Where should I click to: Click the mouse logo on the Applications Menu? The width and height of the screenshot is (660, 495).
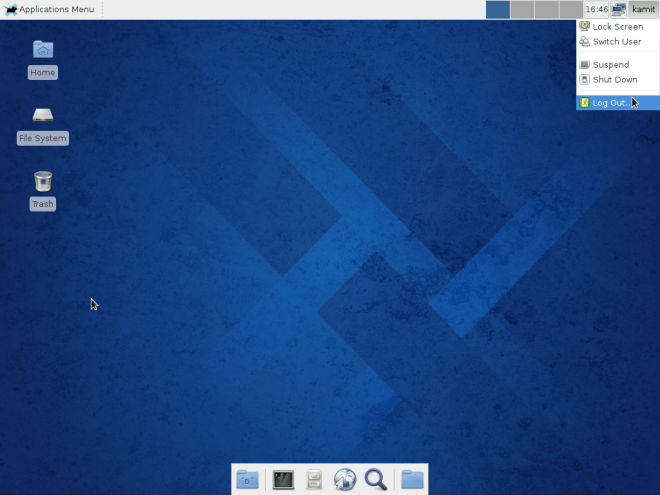pyautogui.click(x=11, y=9)
